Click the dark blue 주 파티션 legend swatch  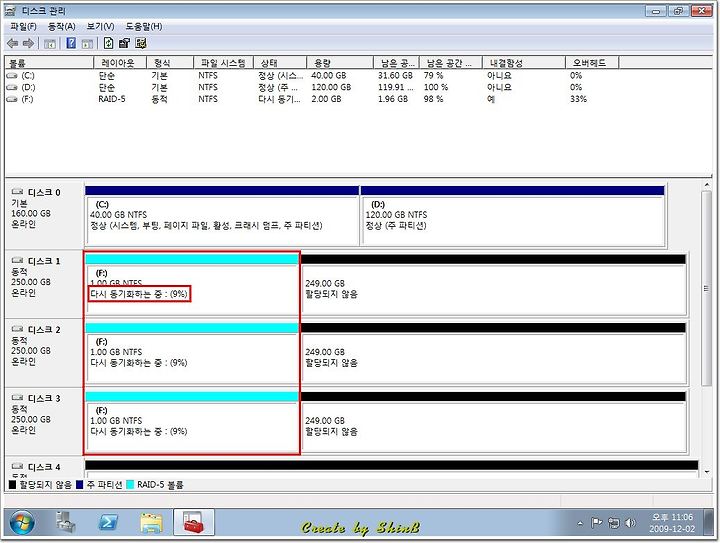pyautogui.click(x=79, y=485)
